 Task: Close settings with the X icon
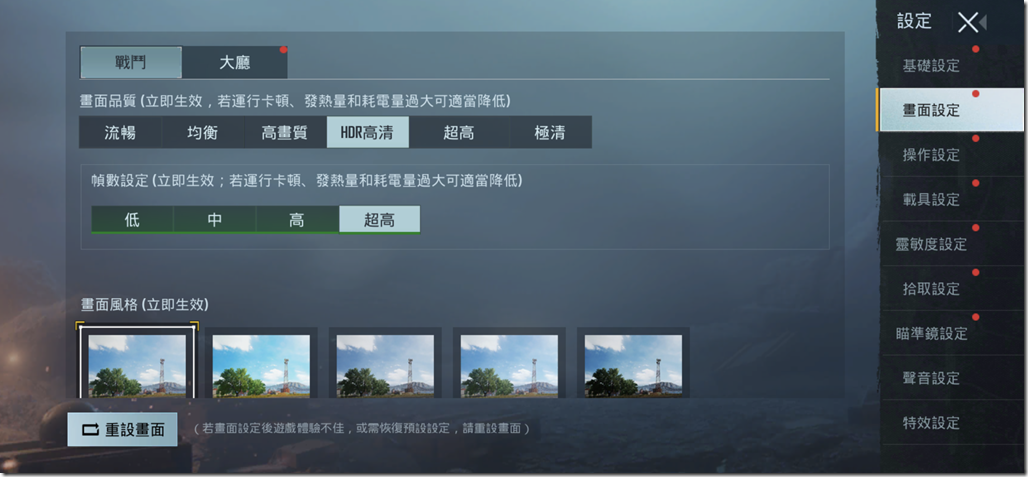(968, 22)
